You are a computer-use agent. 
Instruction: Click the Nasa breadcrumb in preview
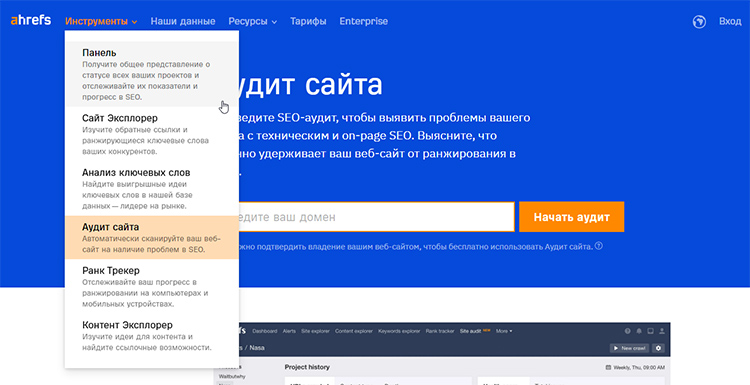257,348
